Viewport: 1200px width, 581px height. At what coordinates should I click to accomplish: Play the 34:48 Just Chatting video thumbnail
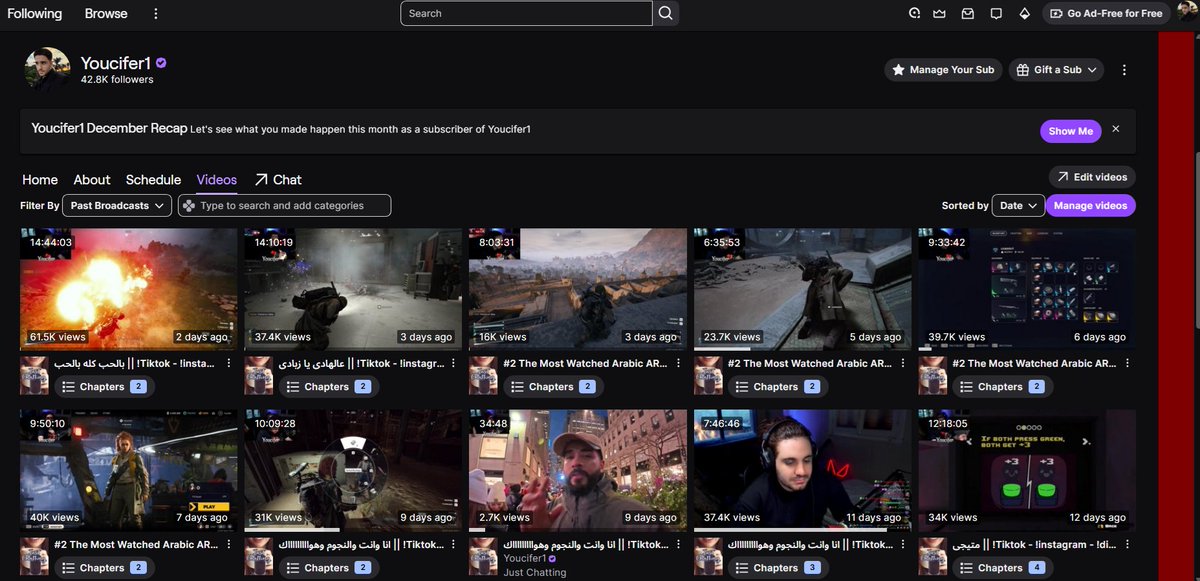coord(578,469)
